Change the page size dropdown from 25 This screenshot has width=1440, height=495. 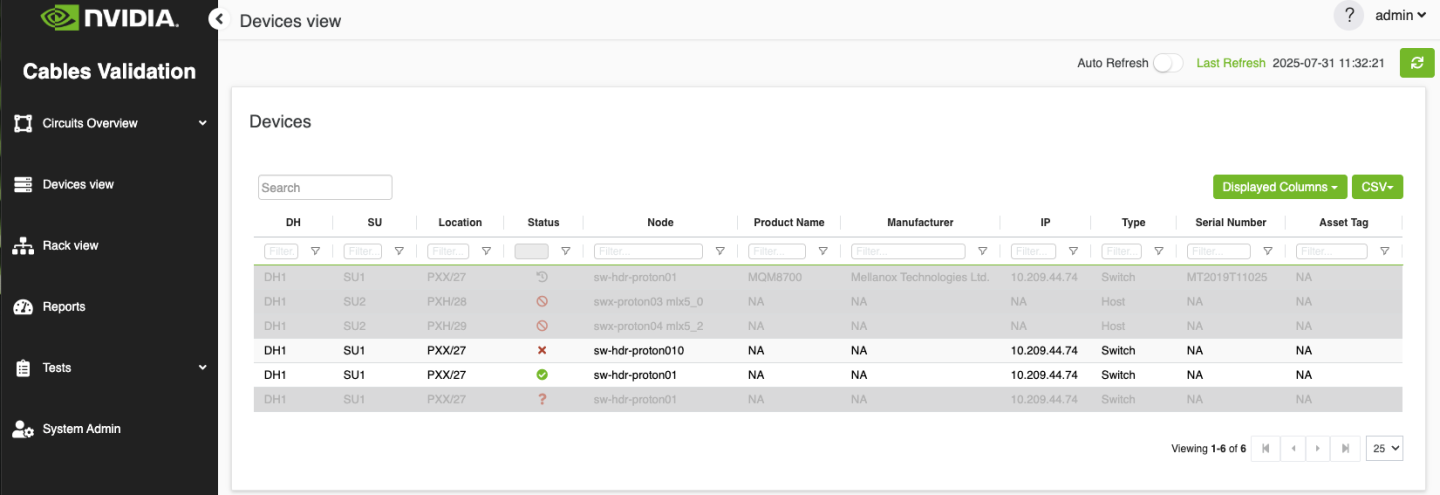1384,449
